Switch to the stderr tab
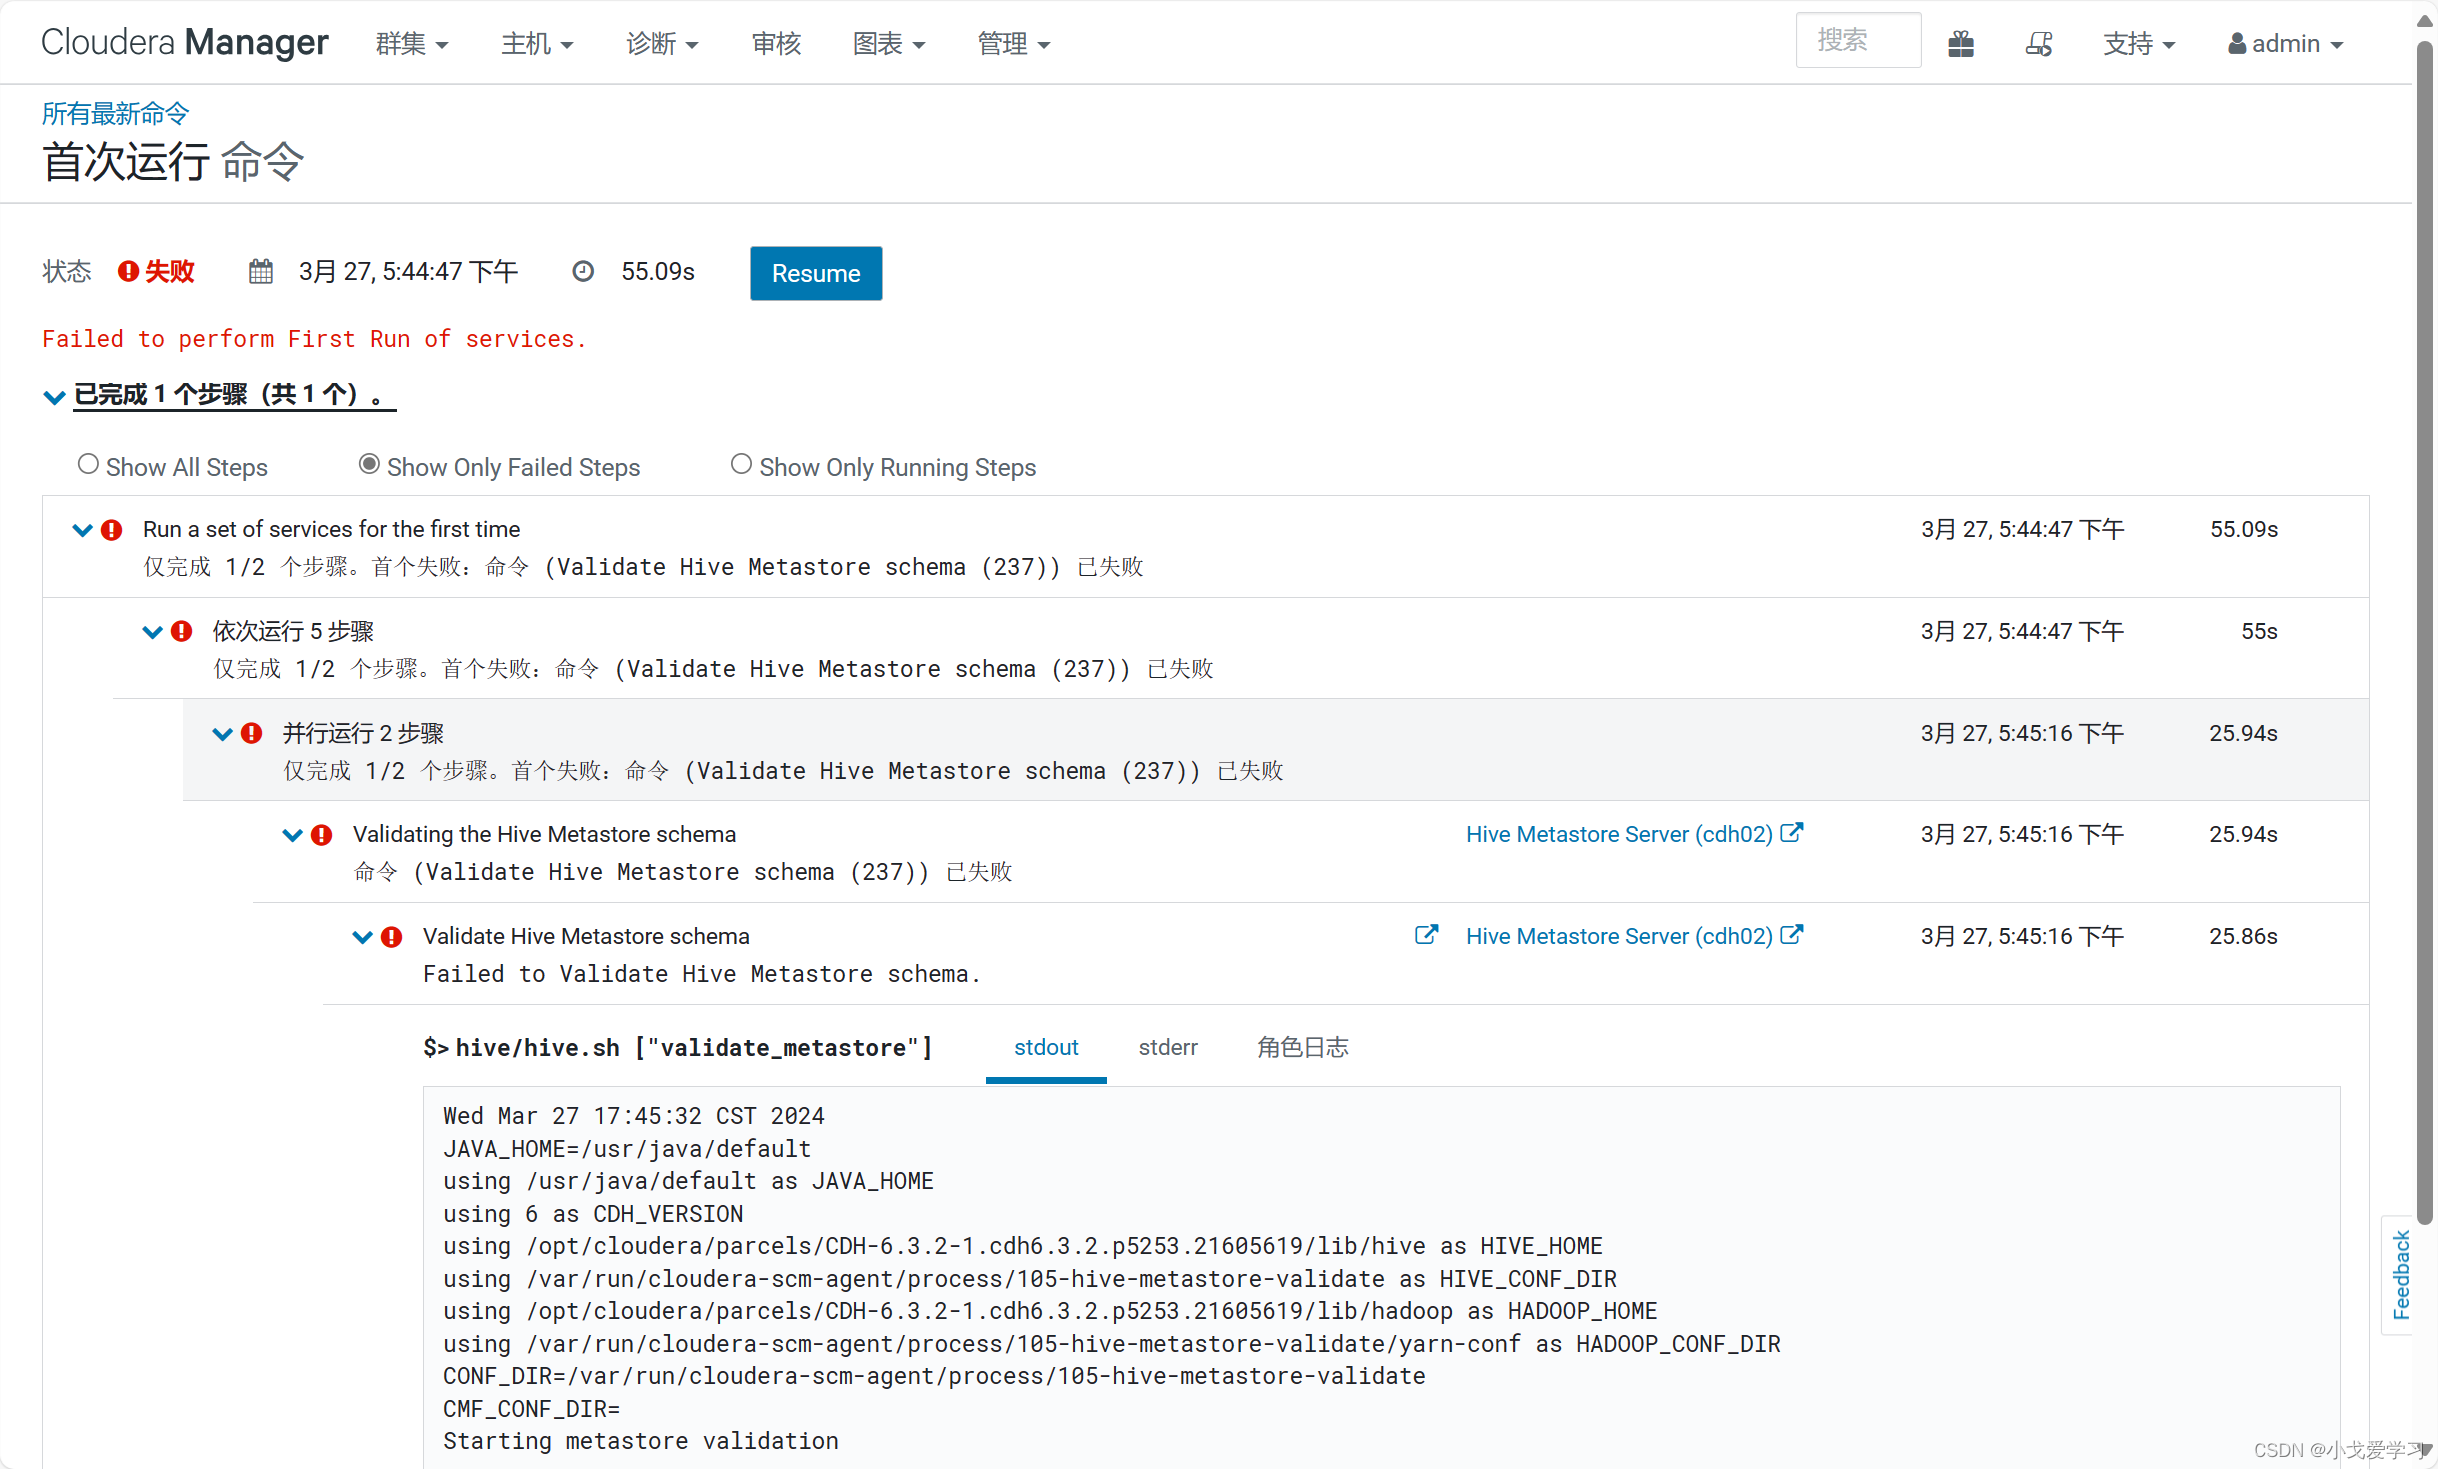The image size is (2438, 1469). pos(1165,1046)
